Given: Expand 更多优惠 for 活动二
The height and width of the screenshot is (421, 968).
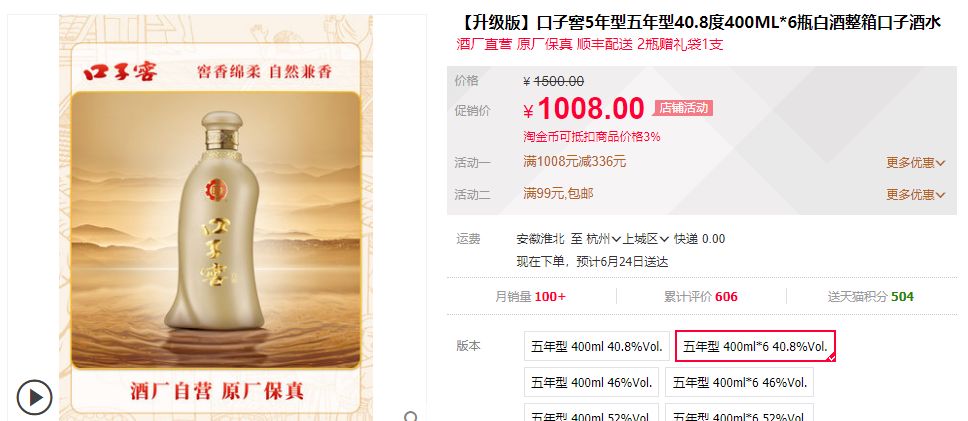Looking at the screenshot, I should [x=916, y=195].
